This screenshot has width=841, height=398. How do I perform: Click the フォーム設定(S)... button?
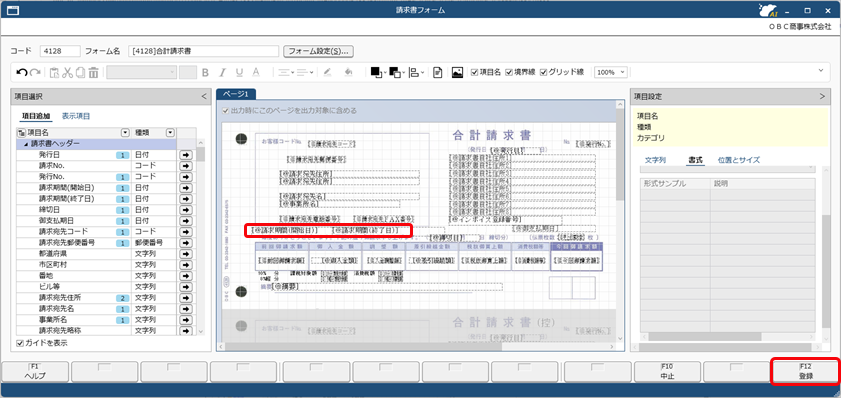click(x=319, y=51)
